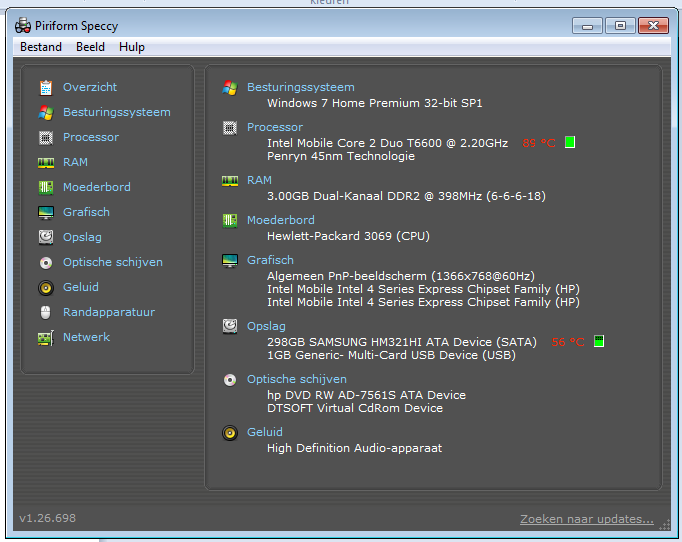Go to Processor section in sidebar
Viewport: 682px width, 542px height.
[90, 137]
